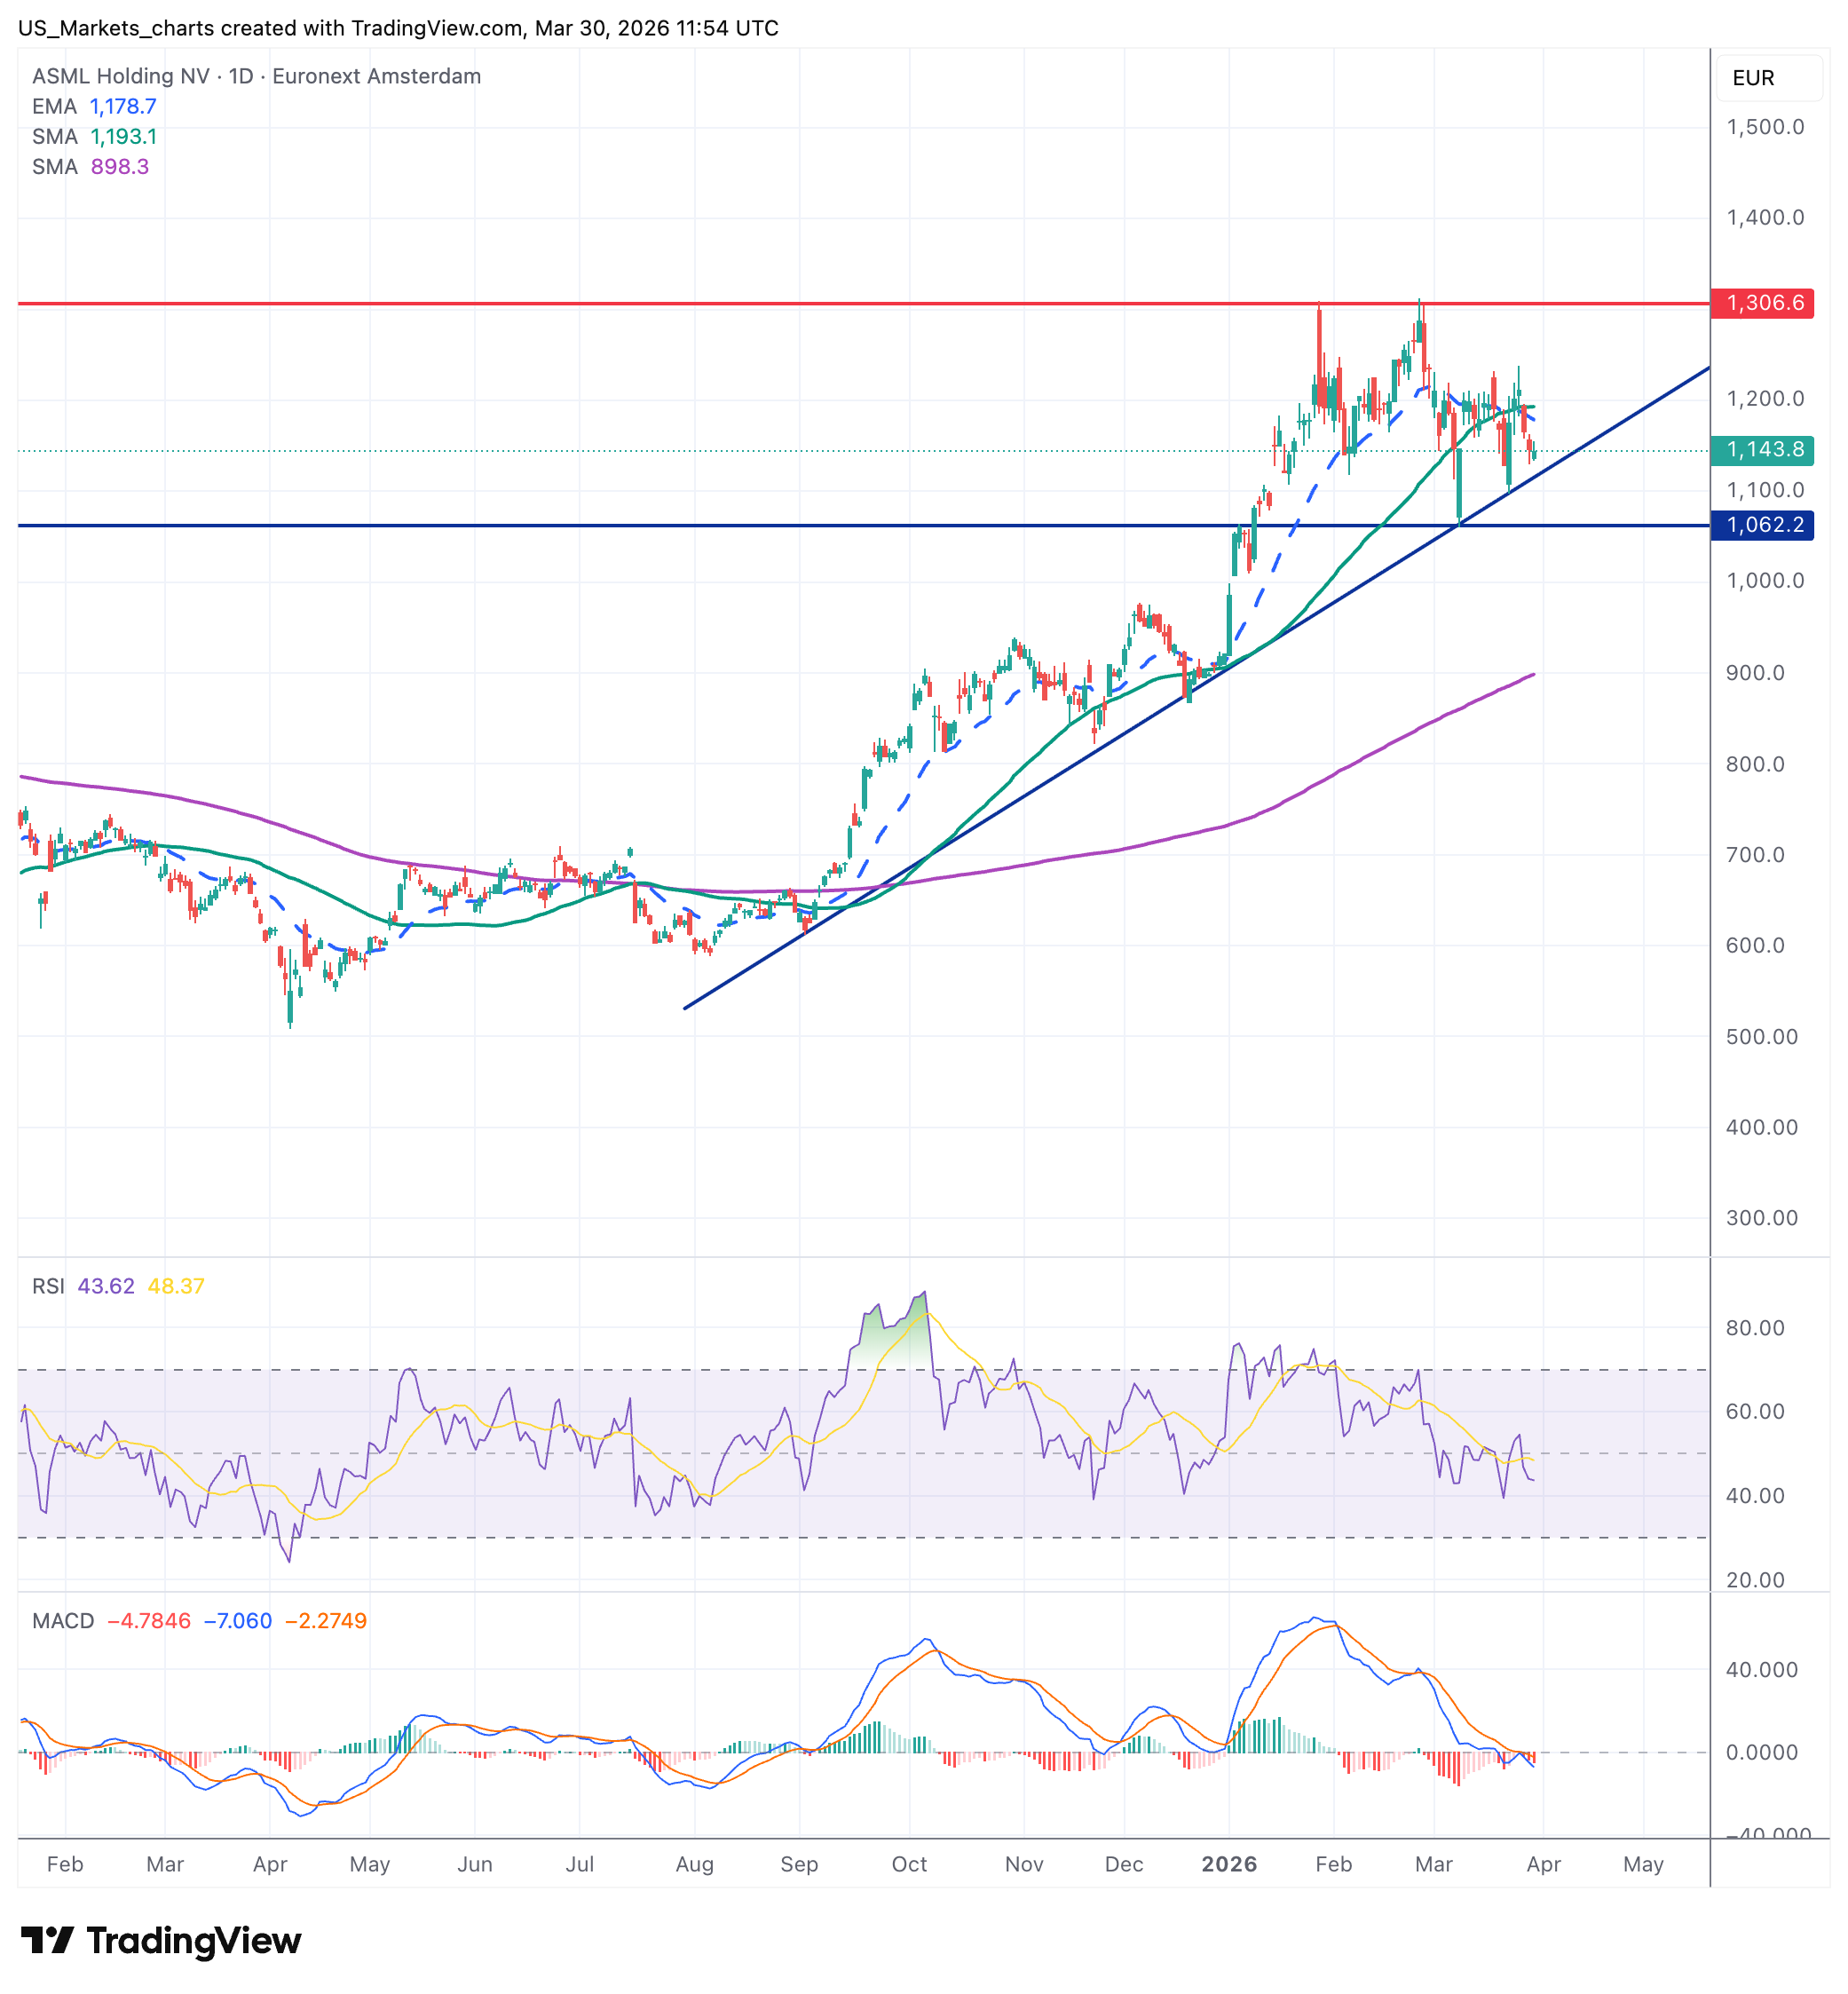Click the TradingView wordmark text

[x=194, y=1940]
